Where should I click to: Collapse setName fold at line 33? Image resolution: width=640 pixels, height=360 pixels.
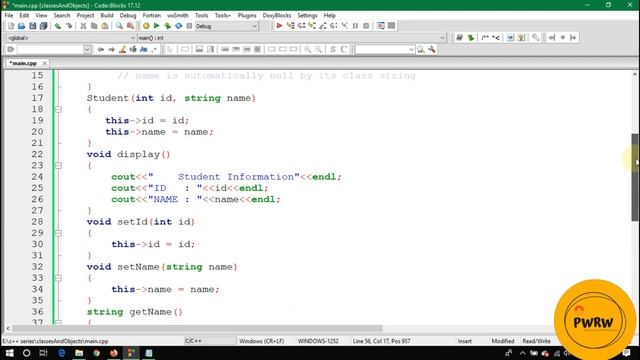[58, 278]
